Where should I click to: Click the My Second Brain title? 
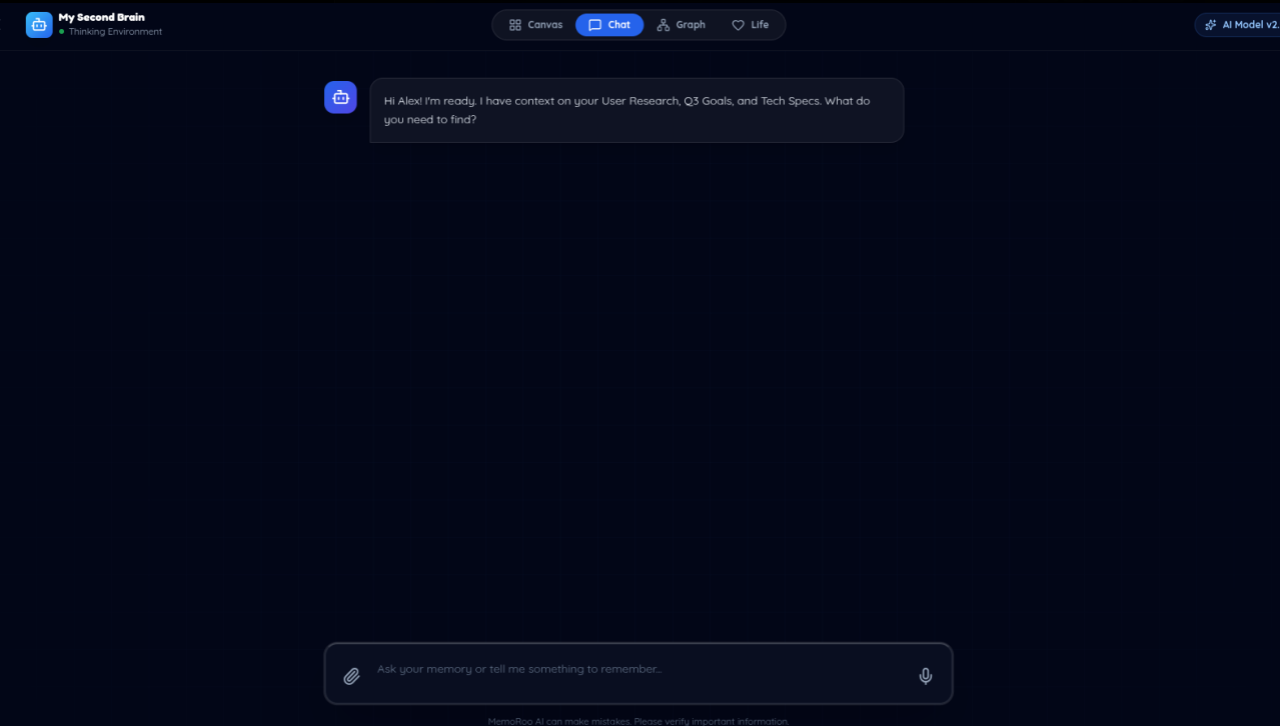101,17
